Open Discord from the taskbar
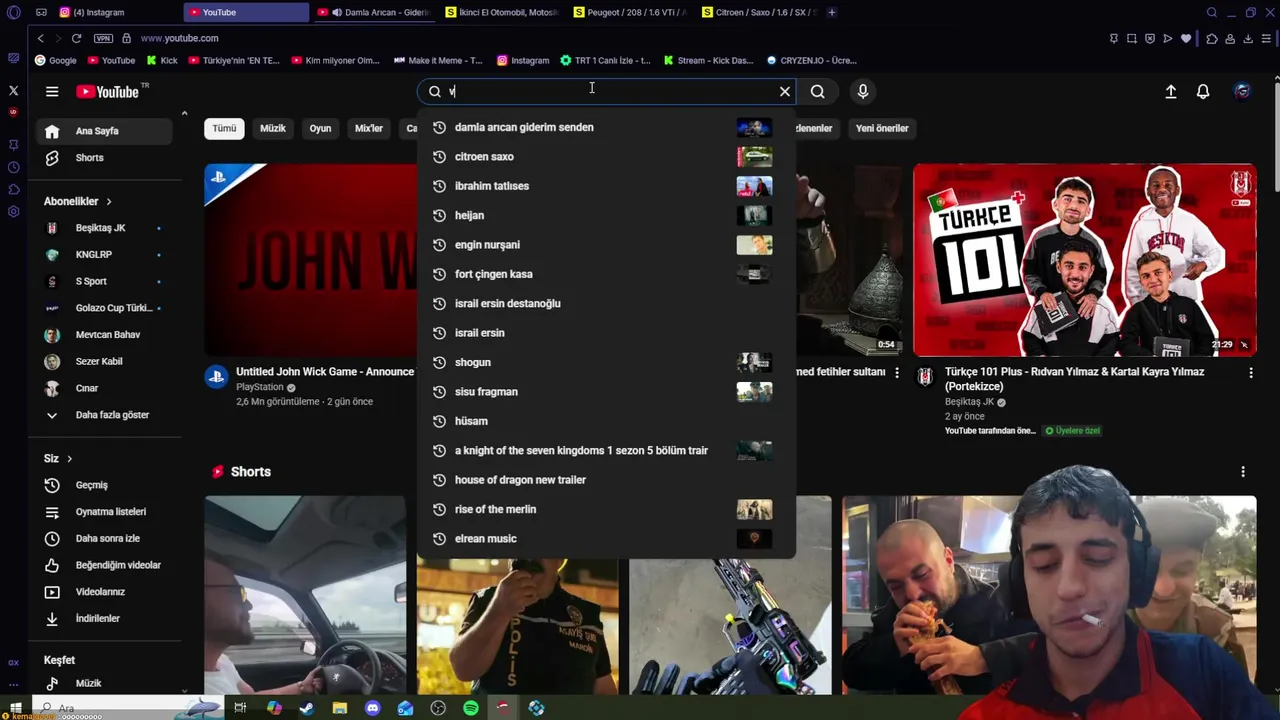The image size is (1280, 720). (x=373, y=708)
